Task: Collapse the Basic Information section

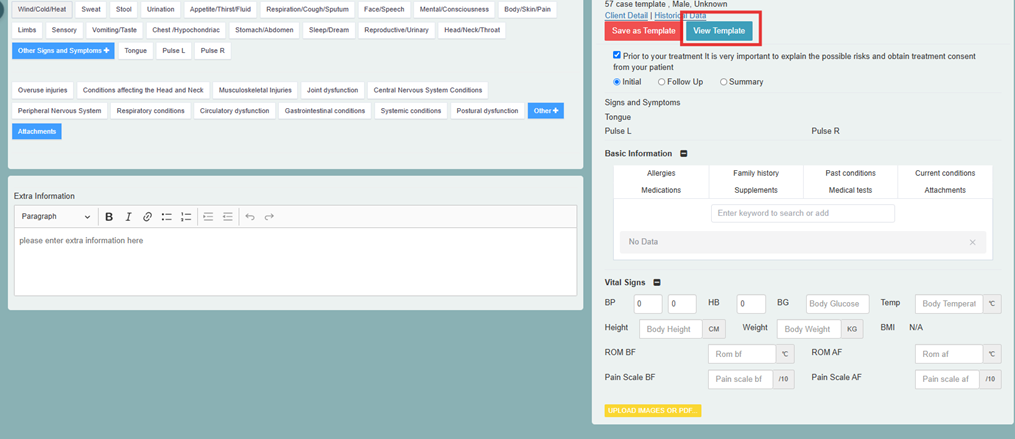Action: pos(684,154)
